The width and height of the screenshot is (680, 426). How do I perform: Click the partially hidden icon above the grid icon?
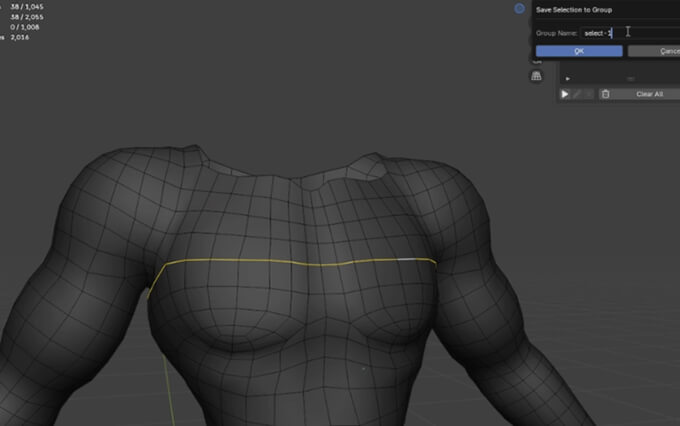pos(537,61)
